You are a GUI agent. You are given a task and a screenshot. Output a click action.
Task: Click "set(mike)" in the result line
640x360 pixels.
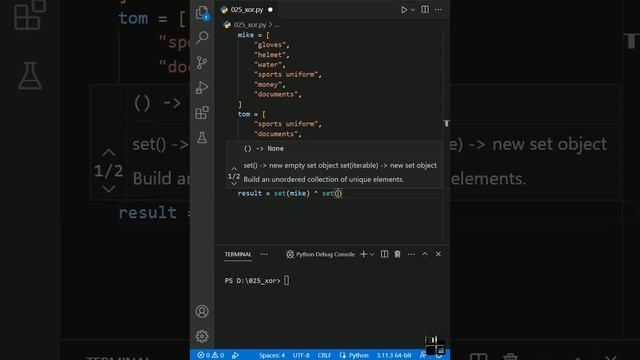291,193
